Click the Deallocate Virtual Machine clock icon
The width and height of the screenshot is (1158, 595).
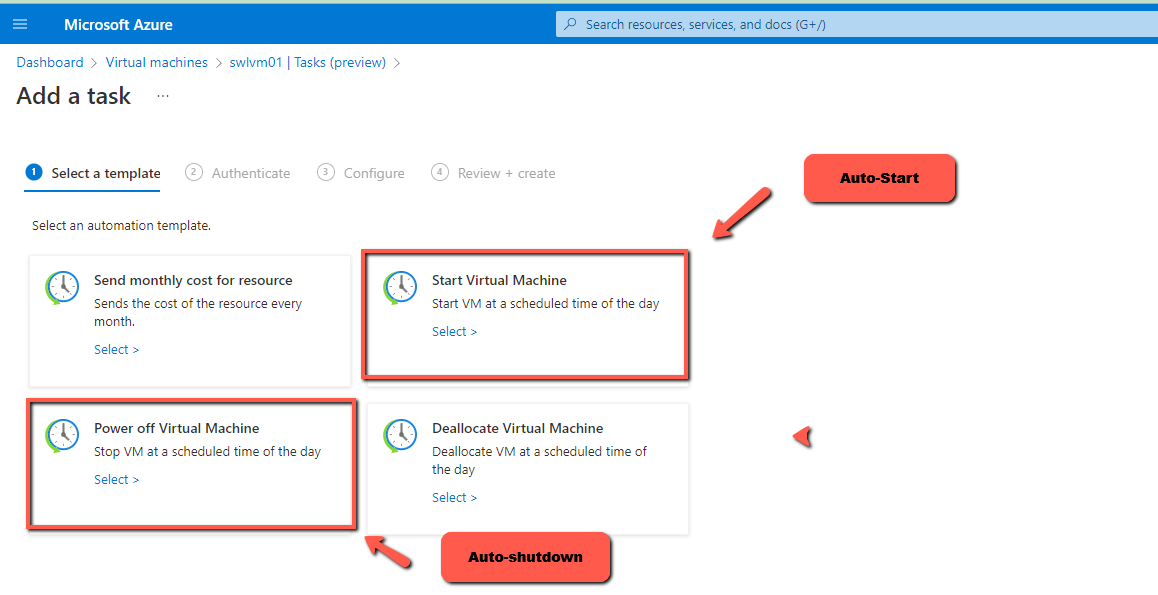(x=400, y=435)
